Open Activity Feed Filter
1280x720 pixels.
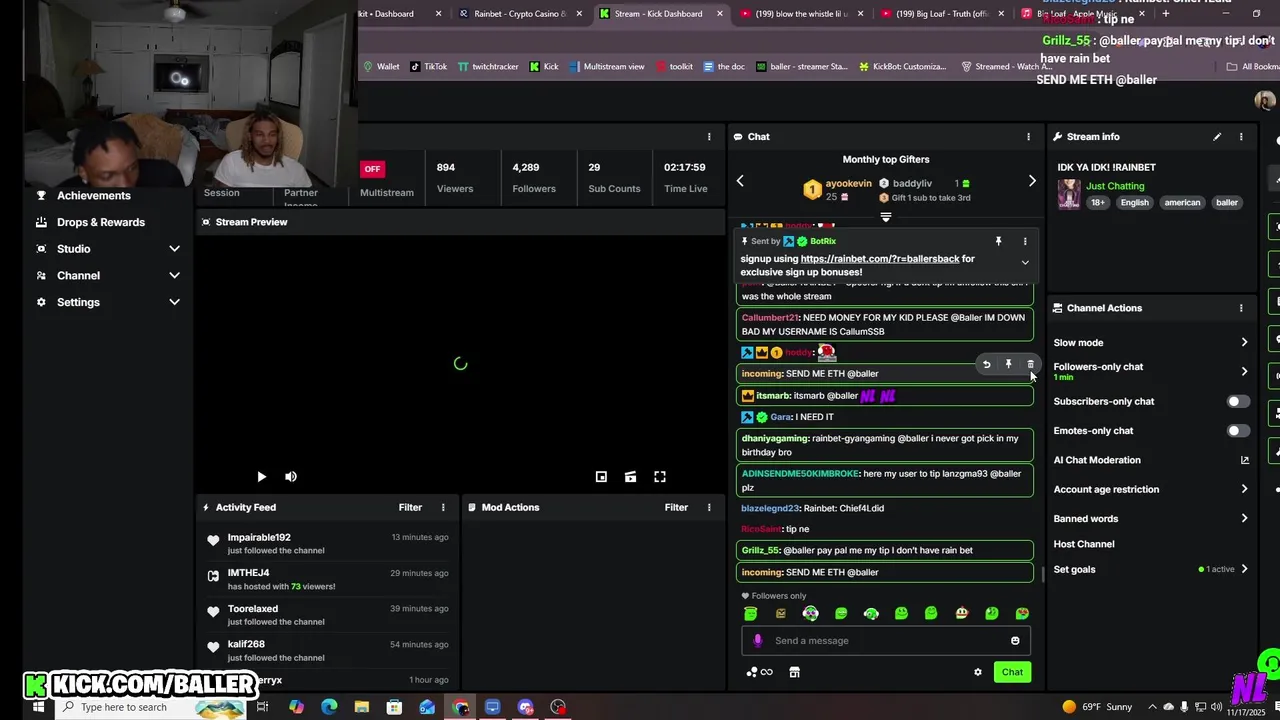pos(410,507)
